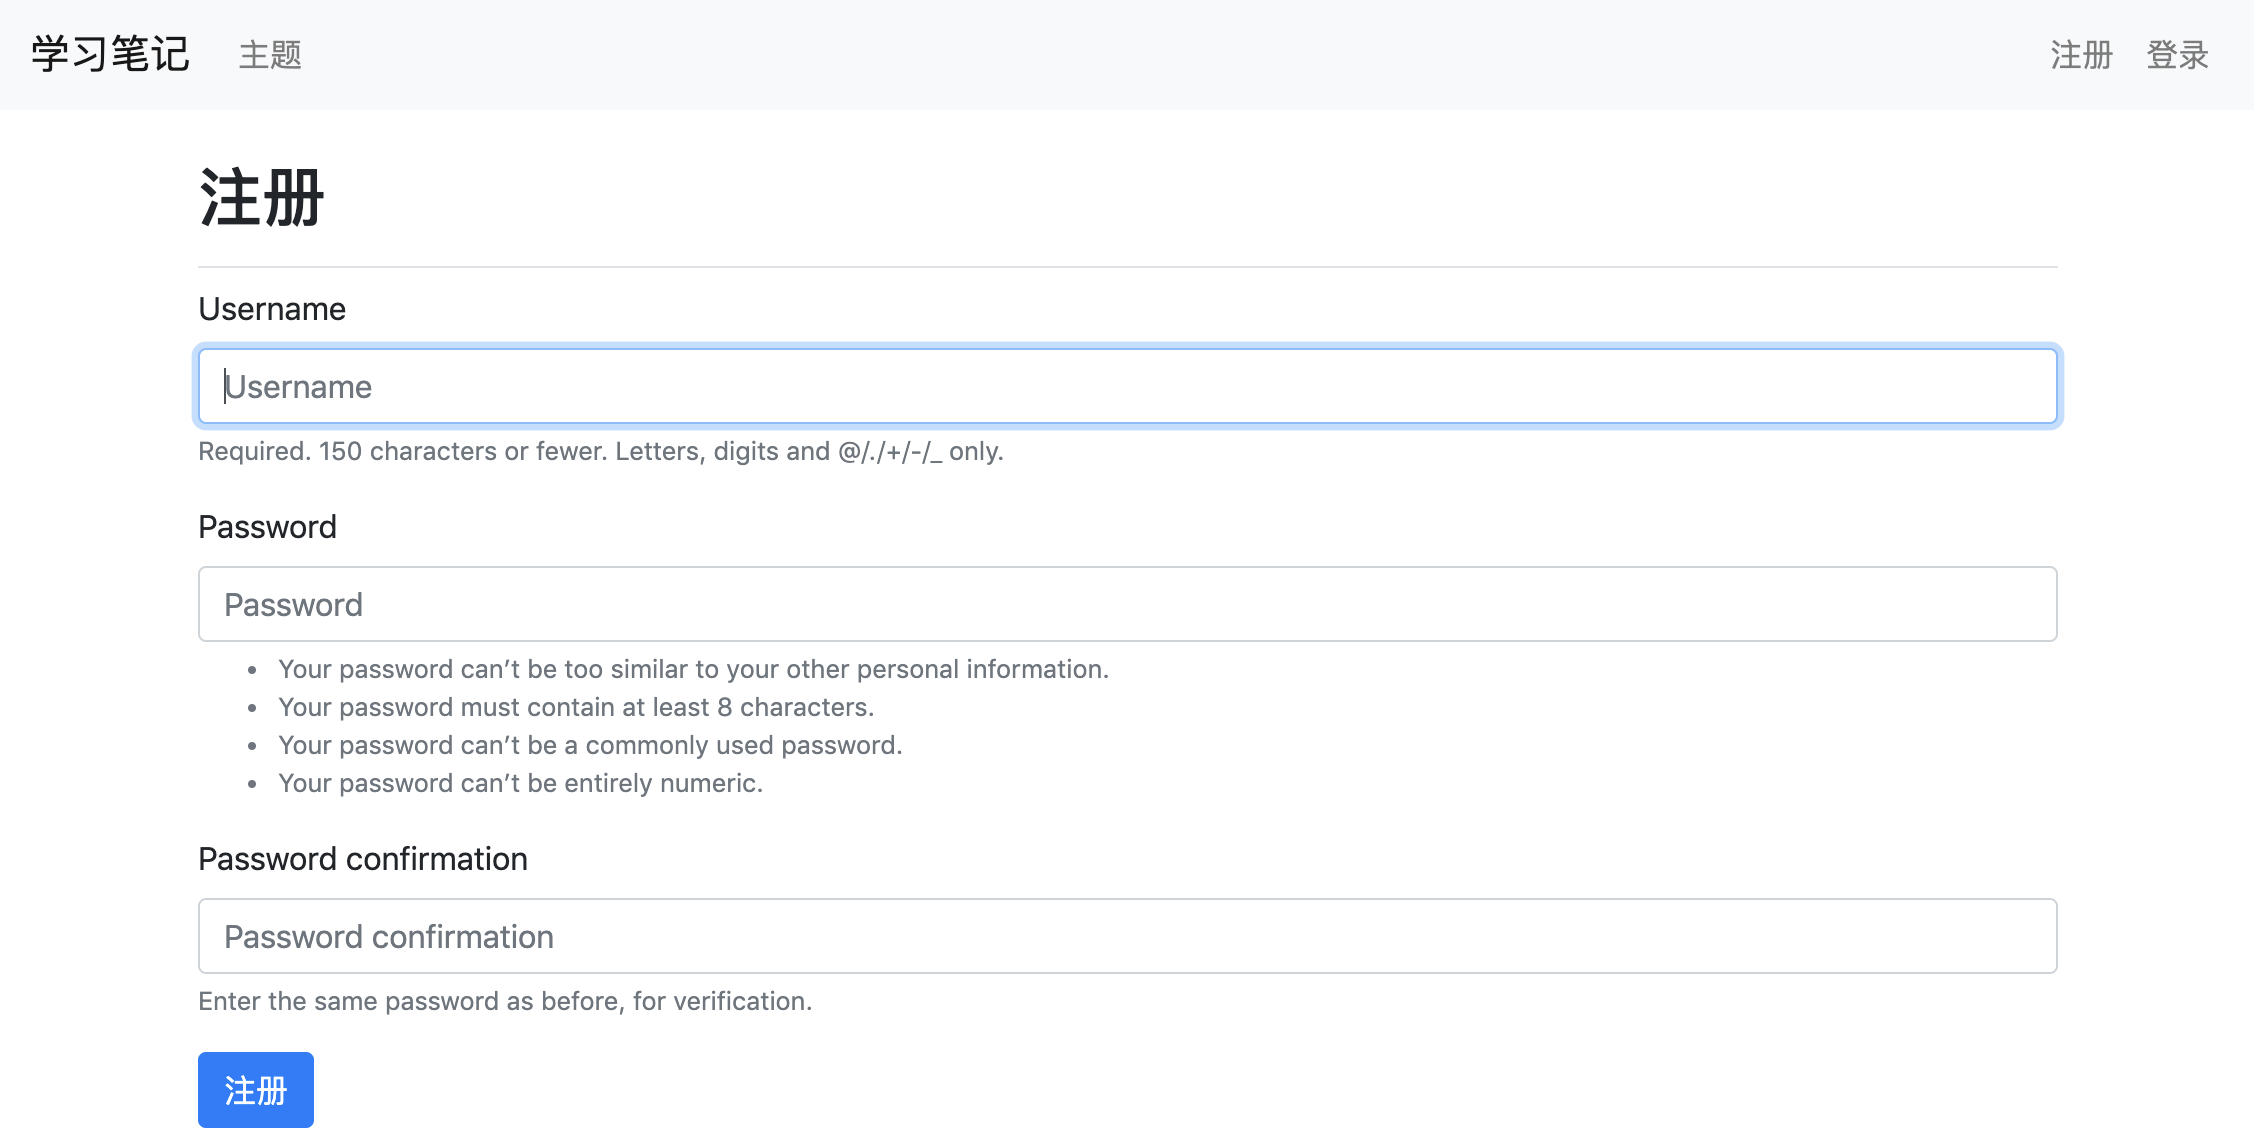The width and height of the screenshot is (2254, 1140).
Task: Open the 学习笔记 brand home link
Action: [110, 54]
